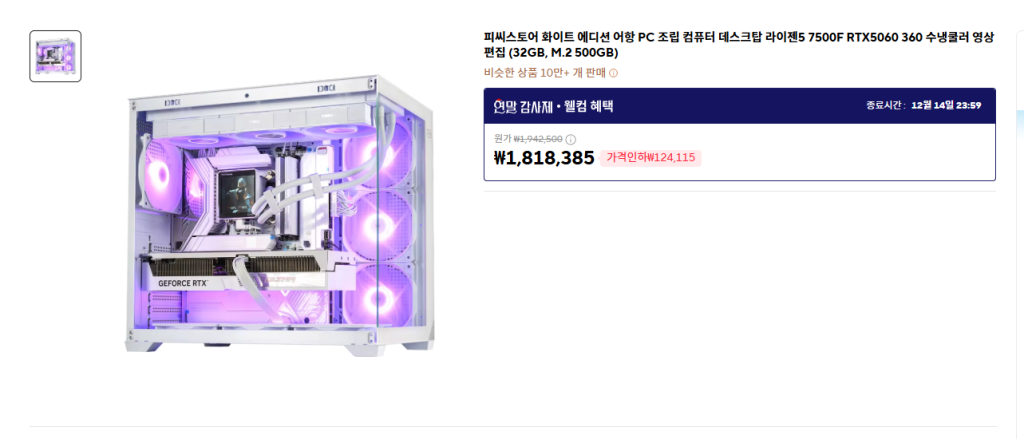1024x439 pixels.
Task: Click the GEFORCE RTX label on graphics card
Action: tap(183, 284)
